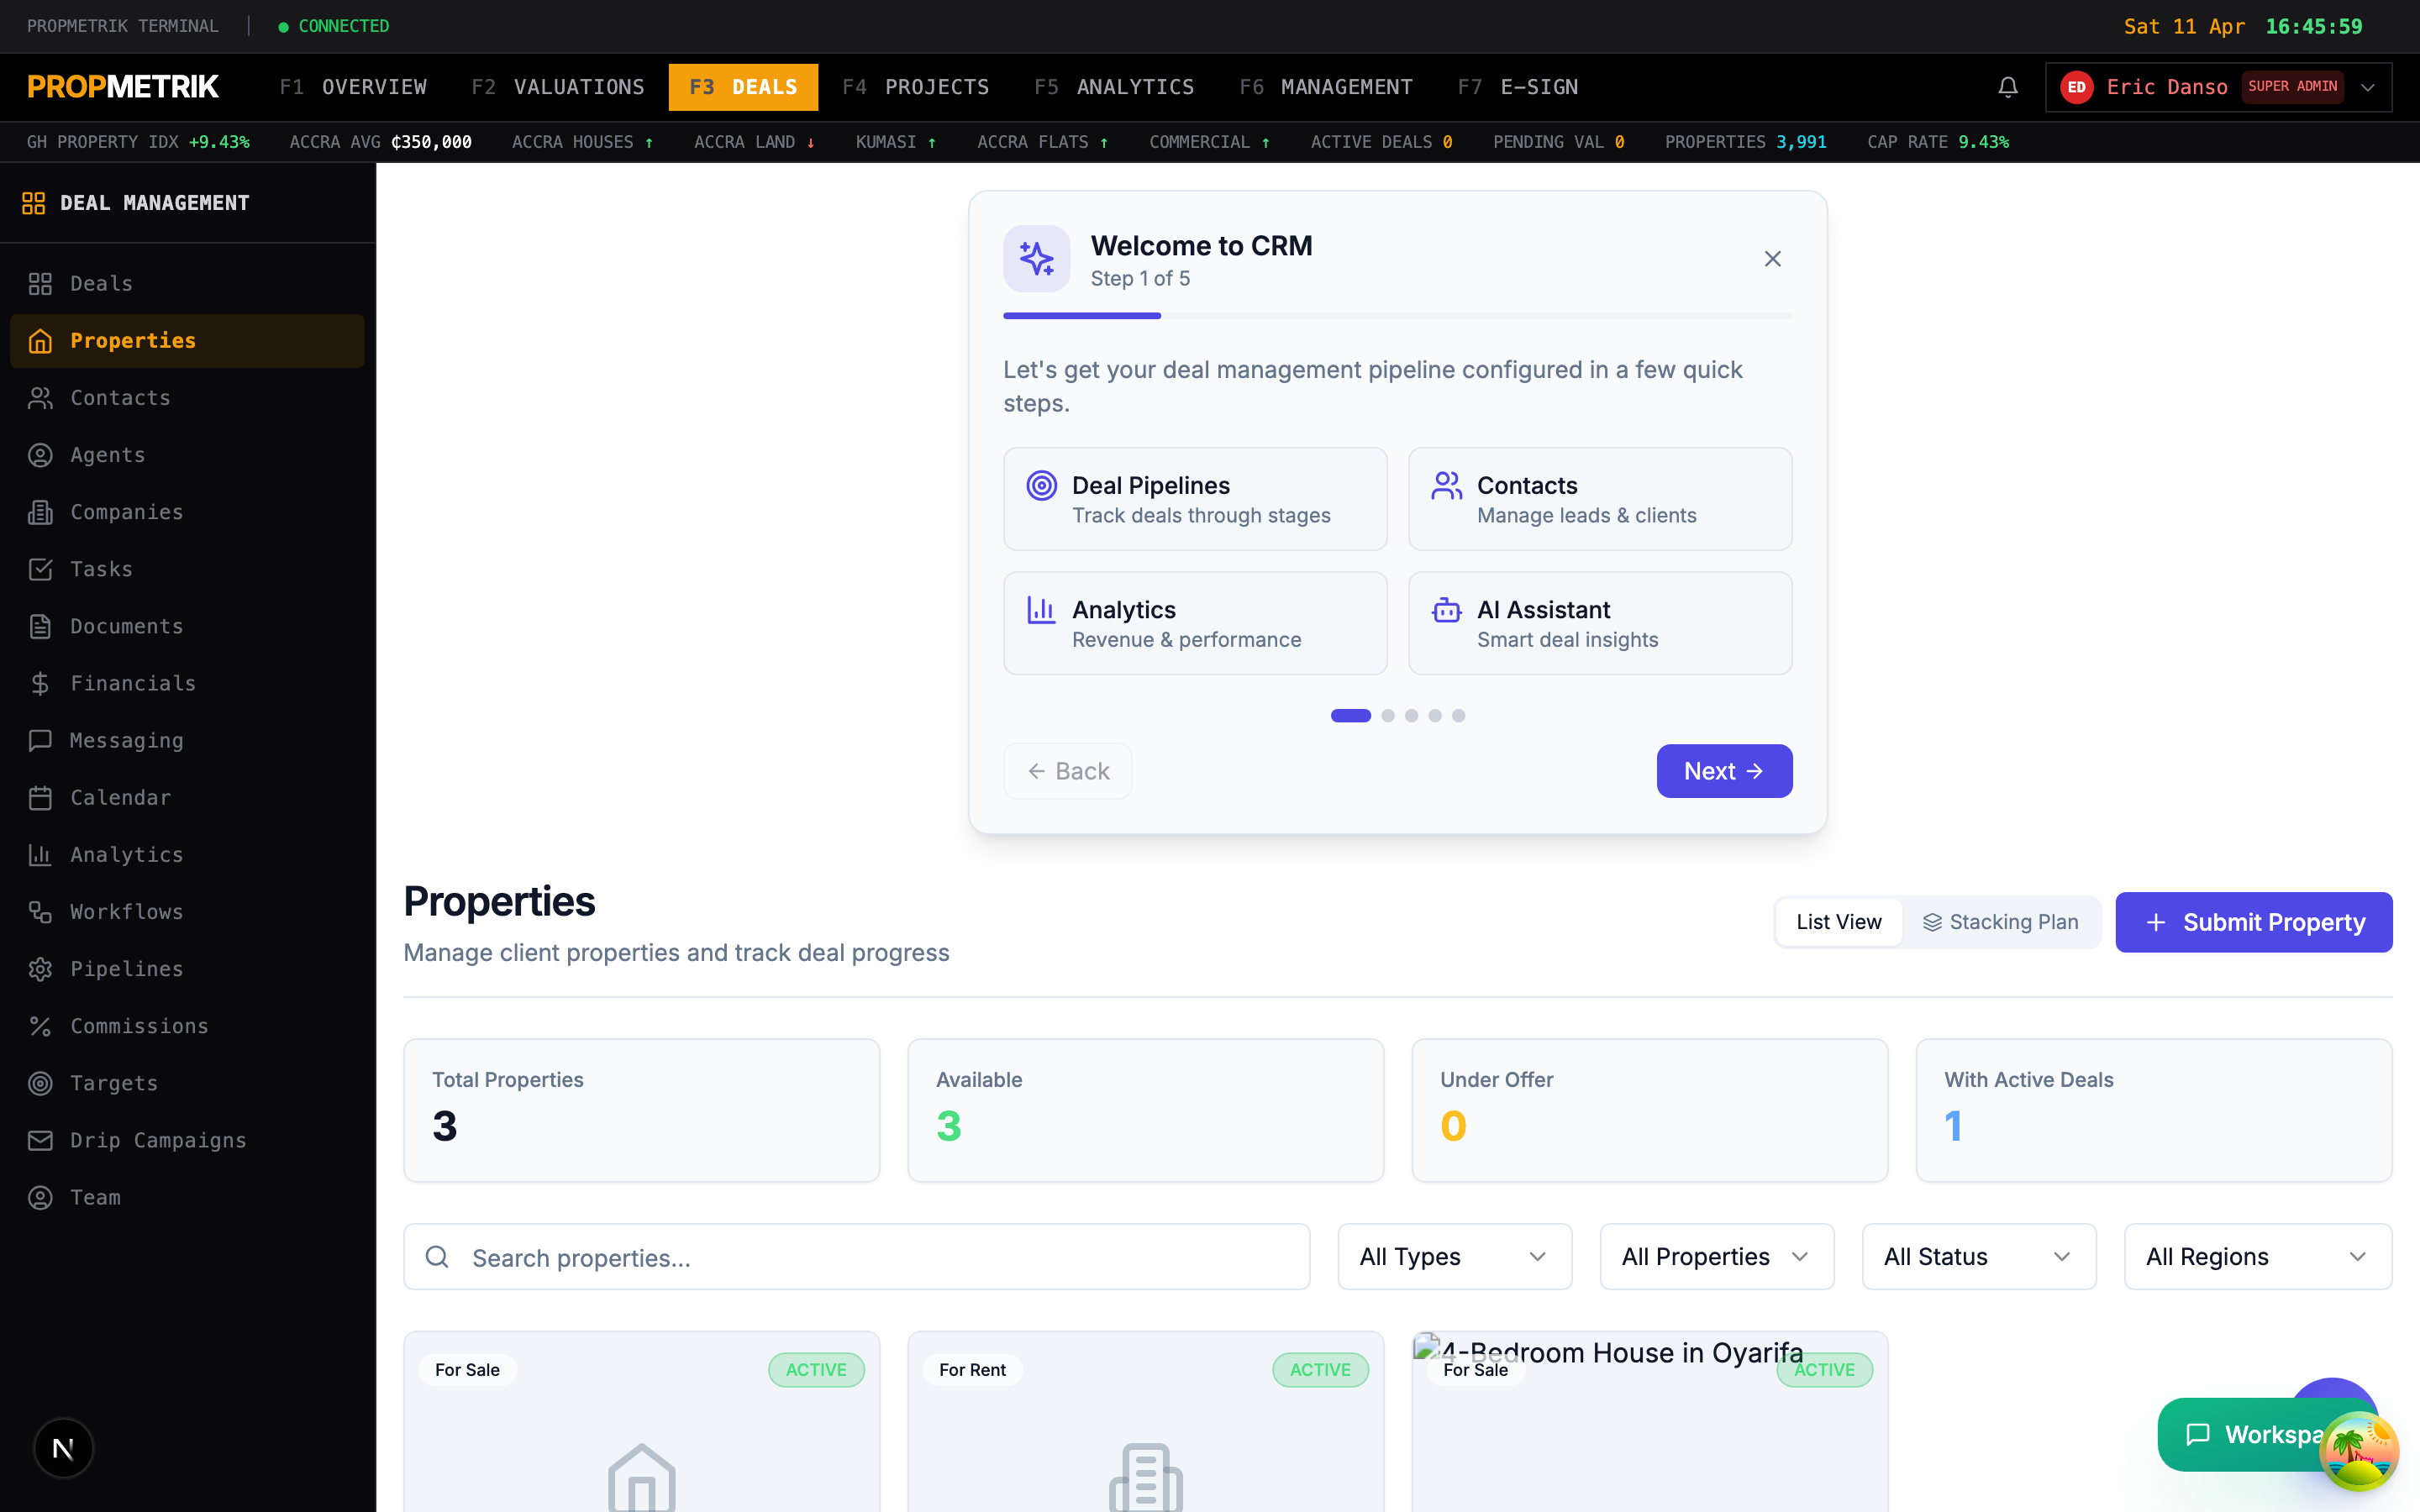Switch to Stacking Plan view

[x=2000, y=922]
